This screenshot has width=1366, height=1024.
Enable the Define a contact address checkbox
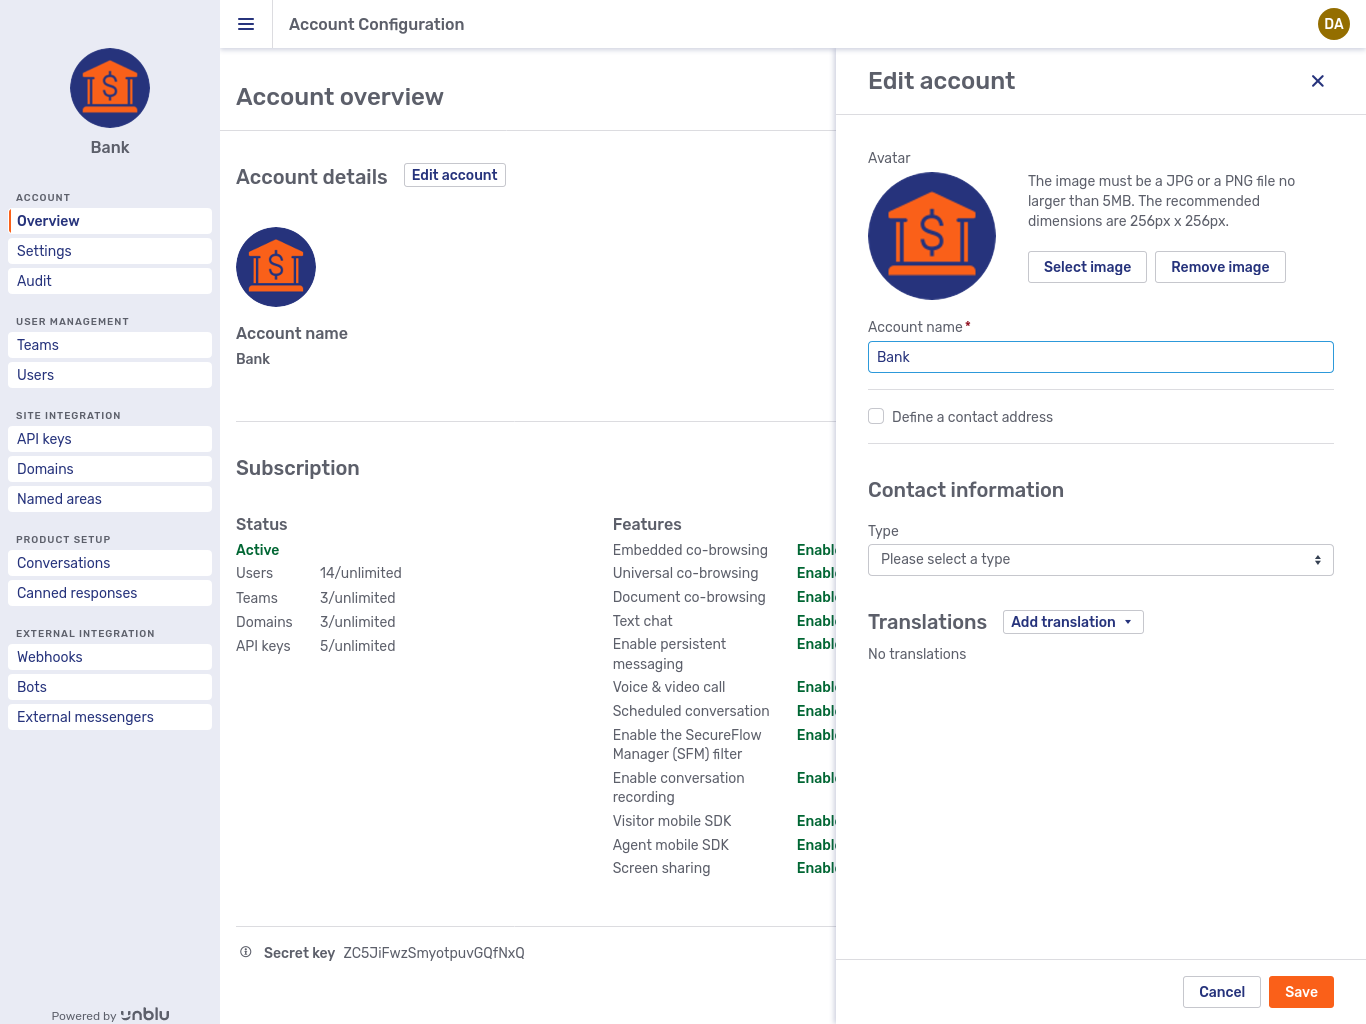[876, 416]
